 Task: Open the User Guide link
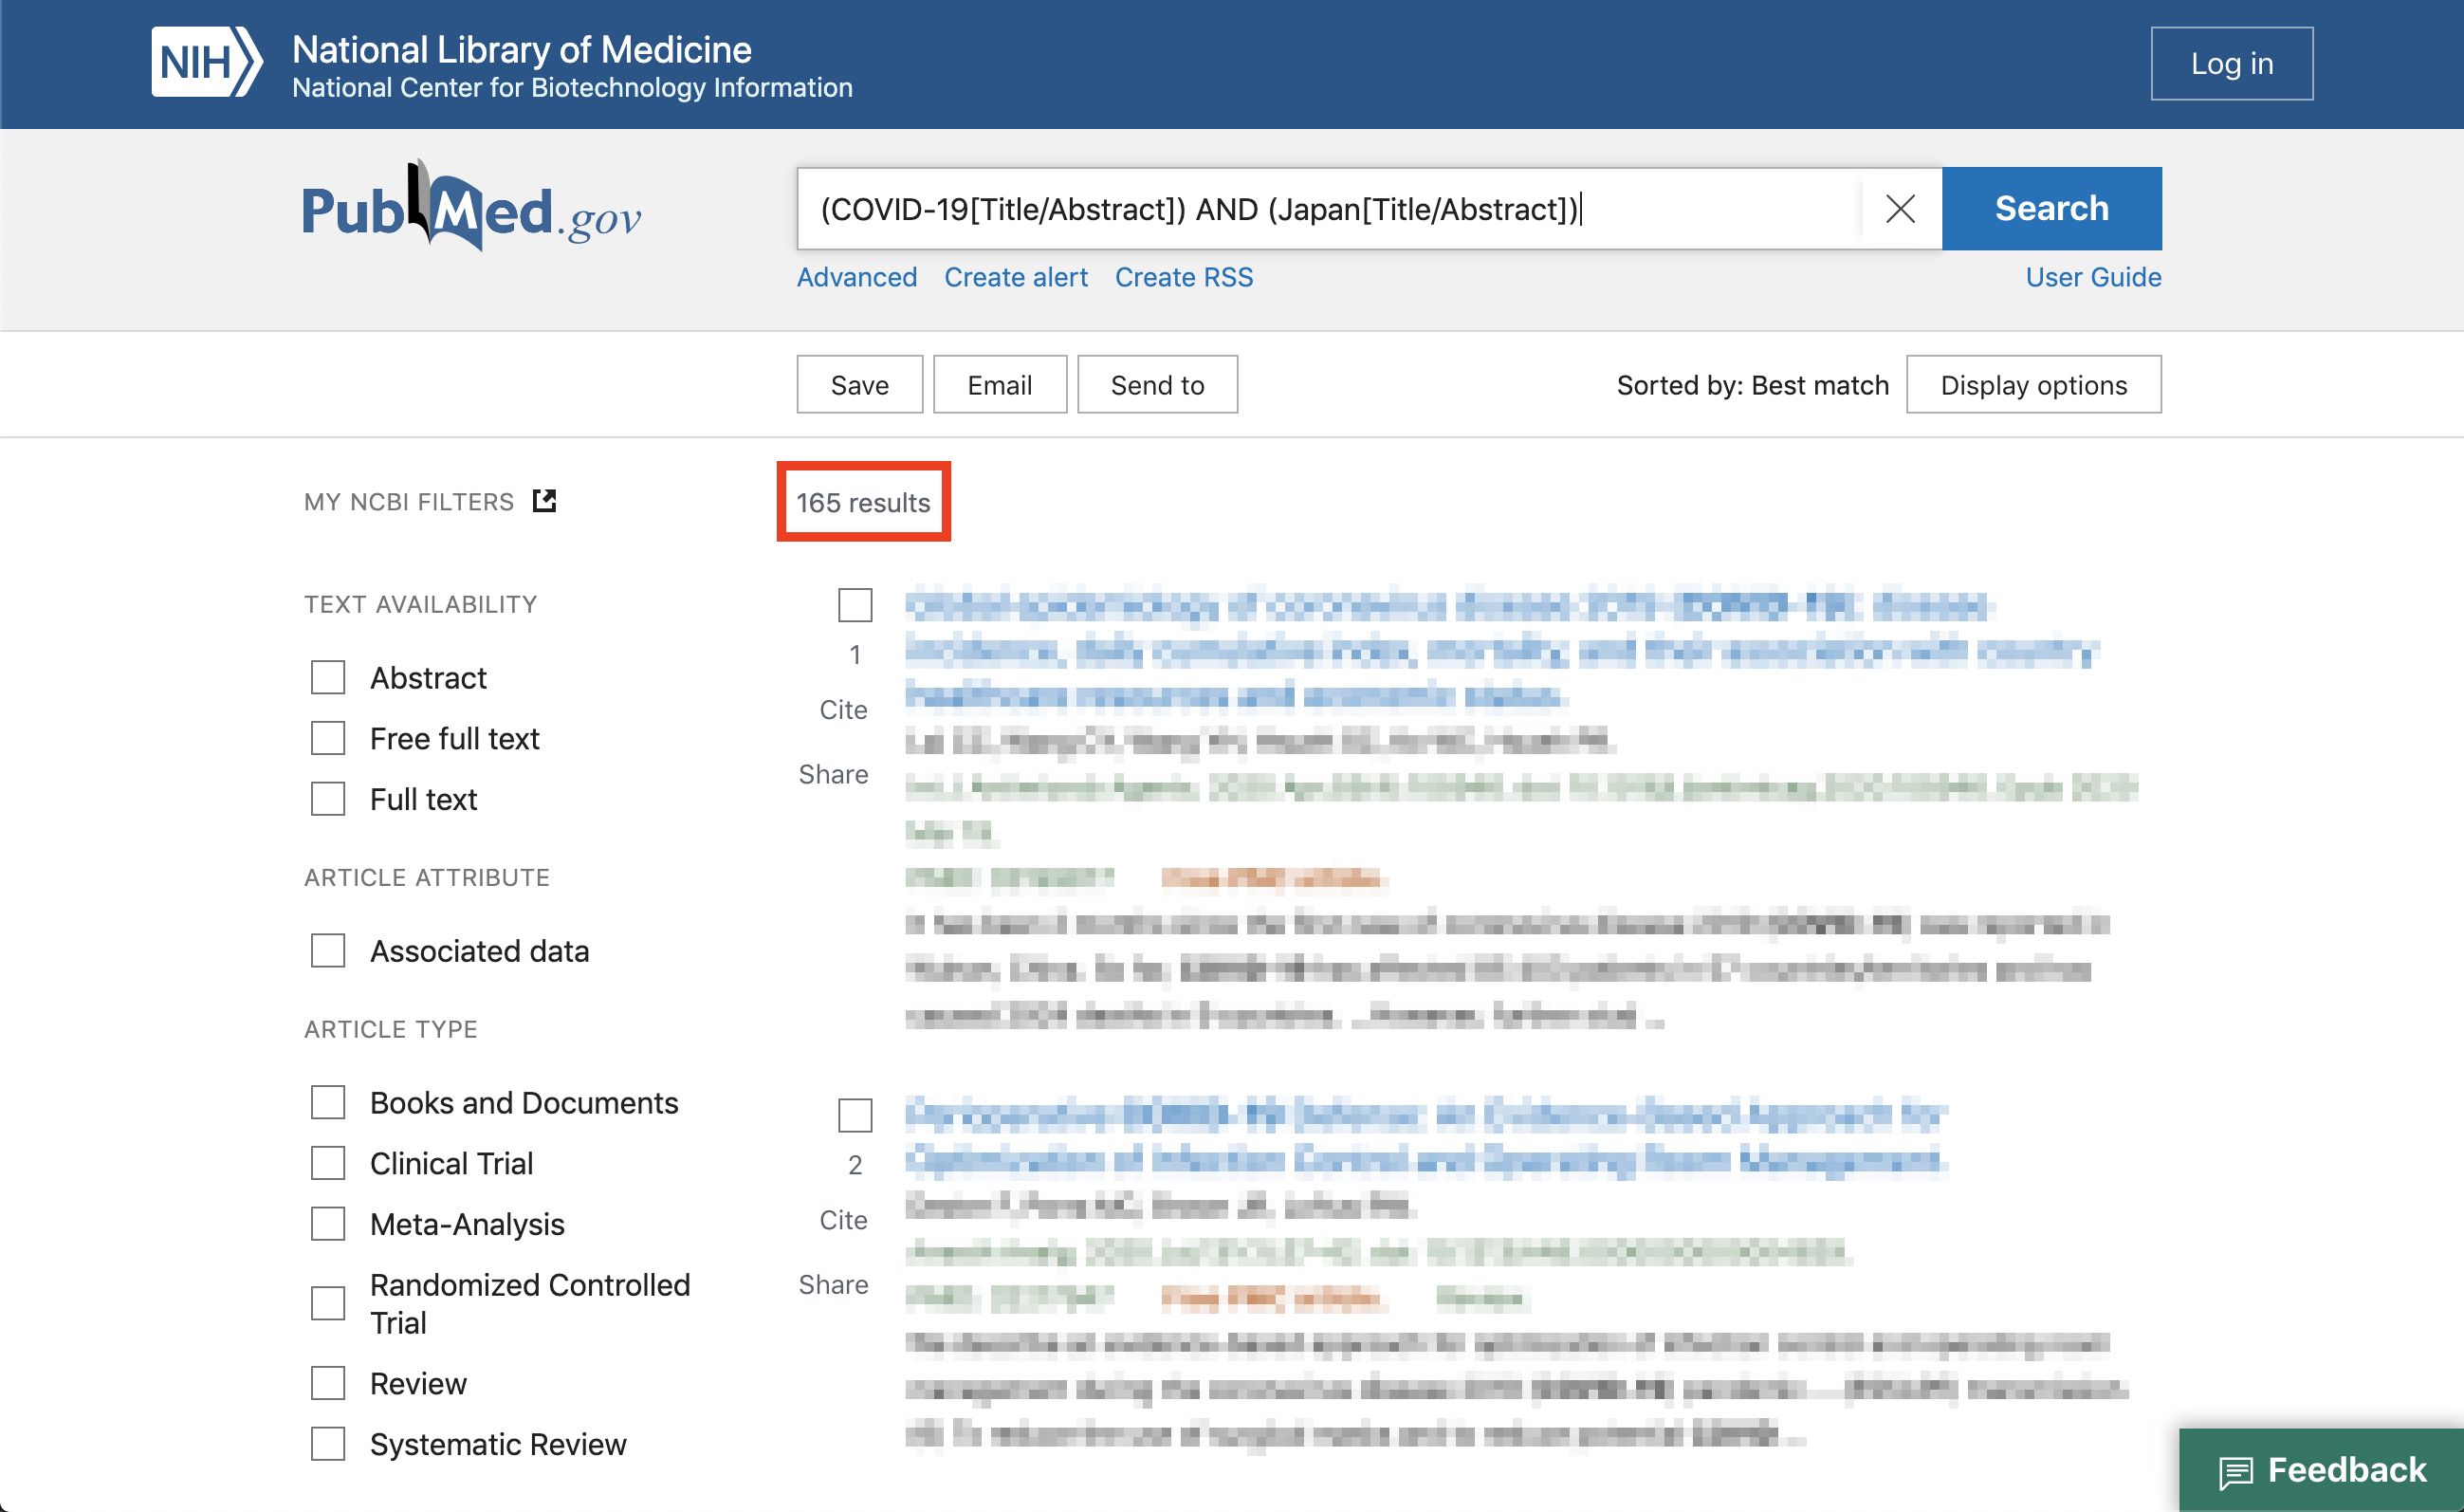coord(2093,277)
